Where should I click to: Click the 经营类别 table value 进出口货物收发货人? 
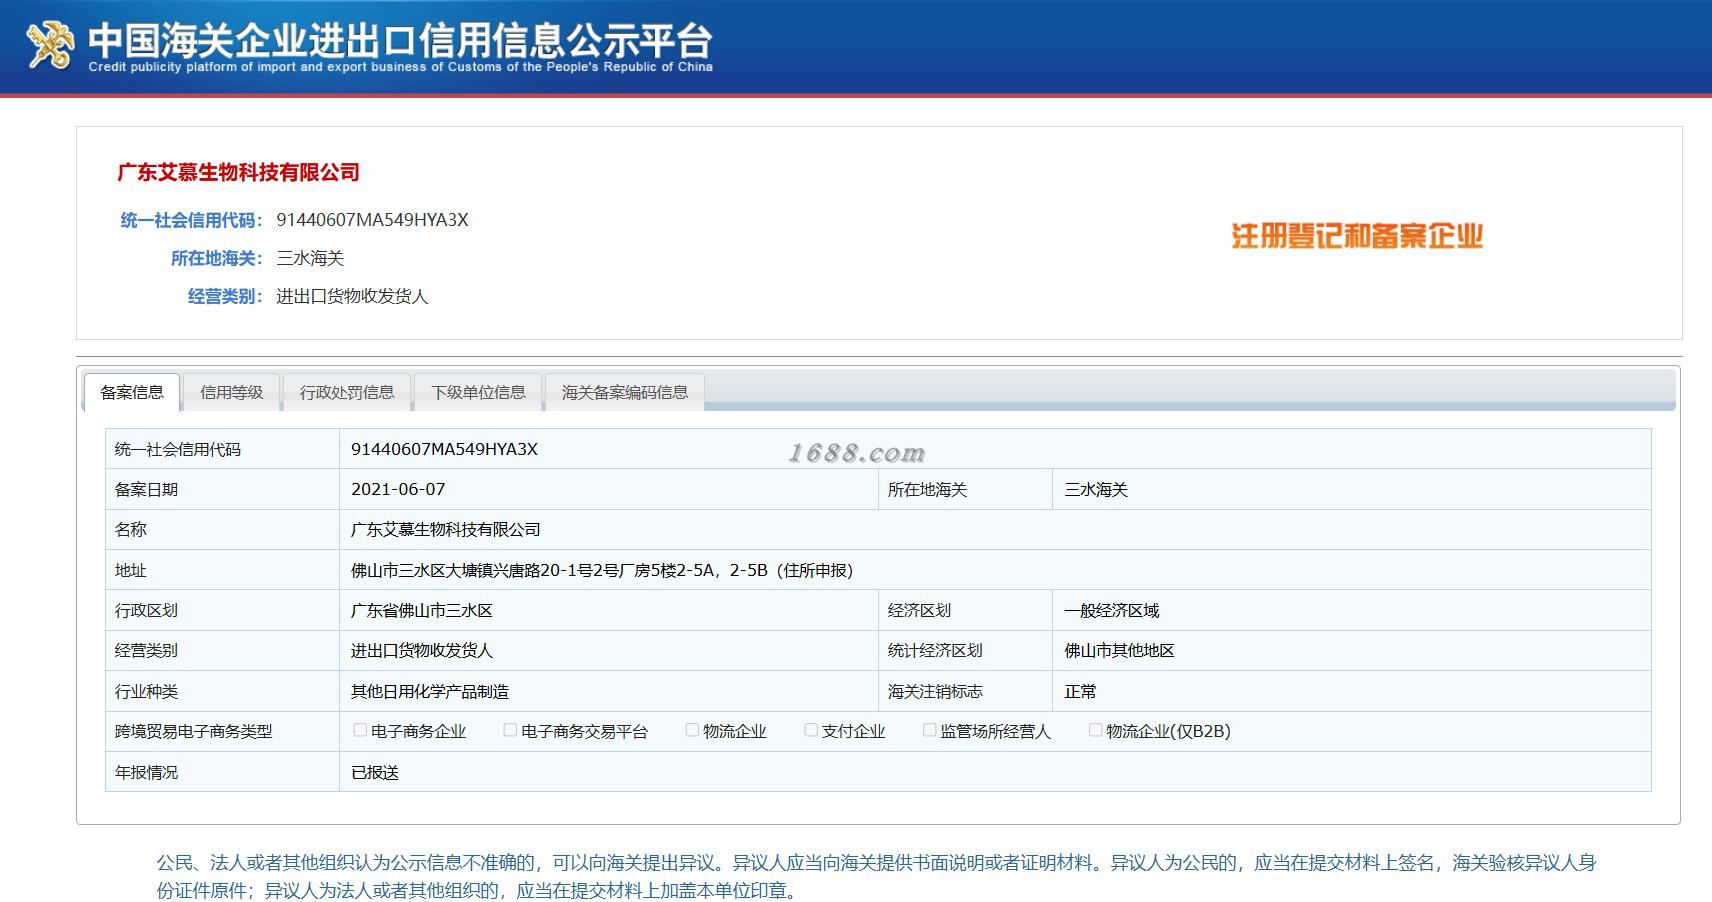pos(422,650)
